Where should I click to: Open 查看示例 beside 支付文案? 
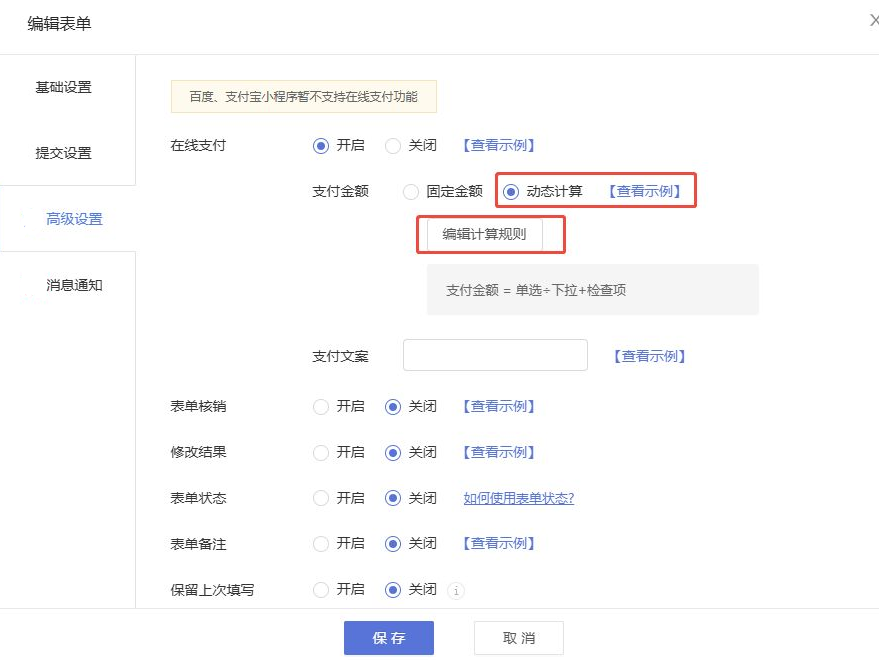click(648, 355)
